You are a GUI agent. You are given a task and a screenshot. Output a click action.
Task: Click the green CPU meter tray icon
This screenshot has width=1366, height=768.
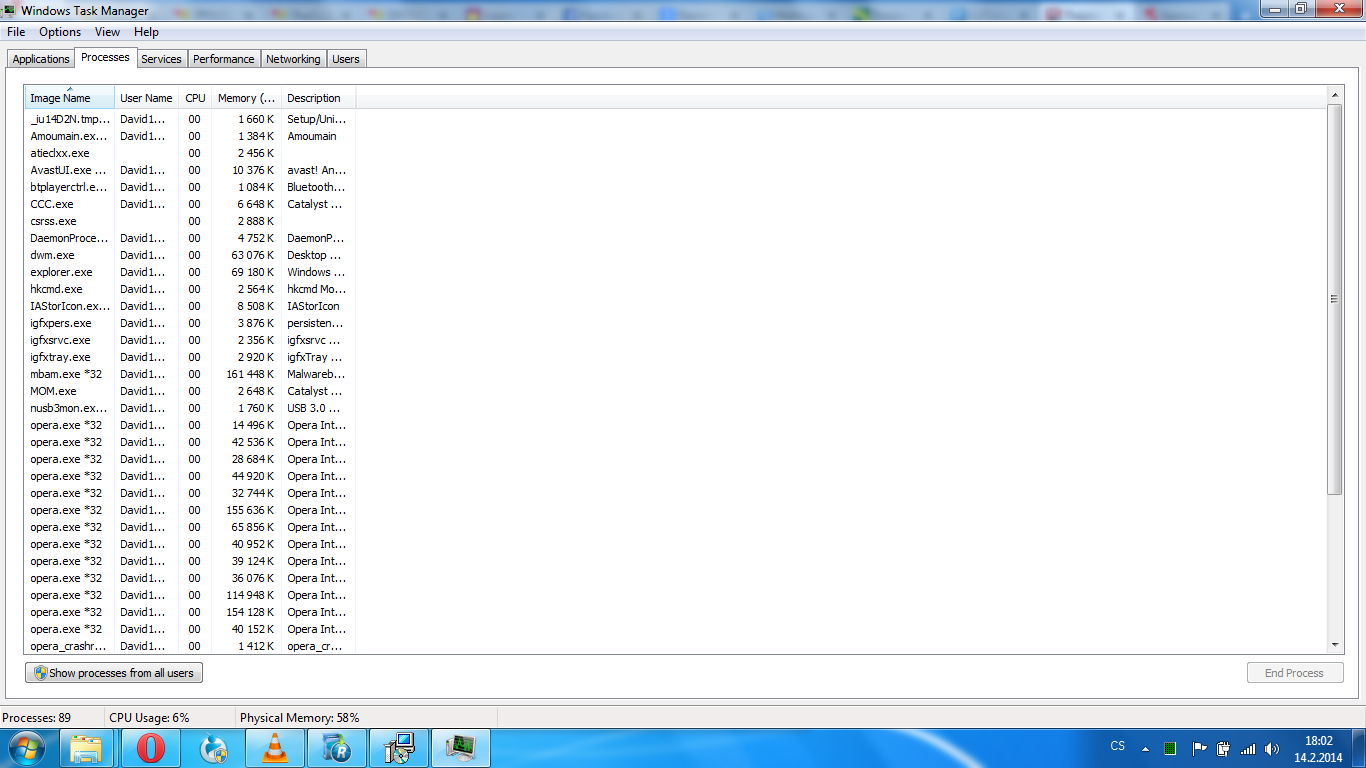point(1170,748)
